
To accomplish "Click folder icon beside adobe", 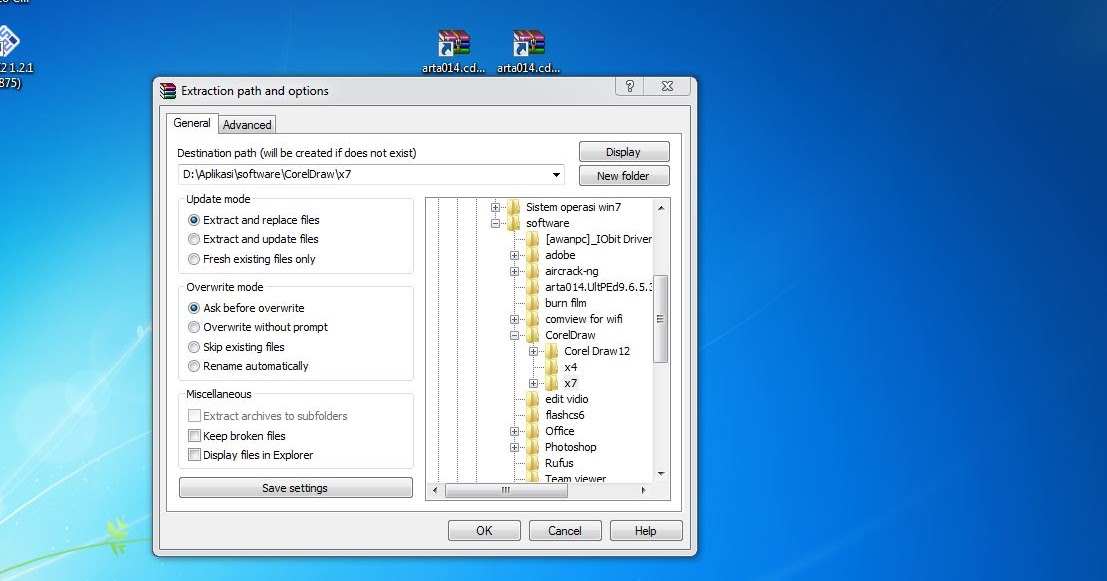I will (x=532, y=255).
